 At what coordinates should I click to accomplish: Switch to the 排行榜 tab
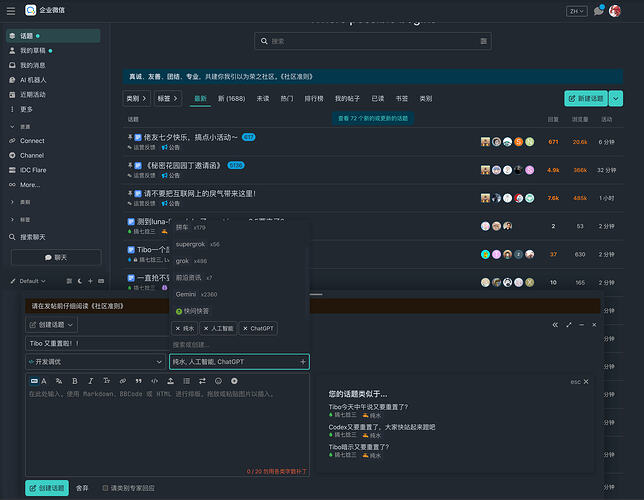tap(314, 99)
